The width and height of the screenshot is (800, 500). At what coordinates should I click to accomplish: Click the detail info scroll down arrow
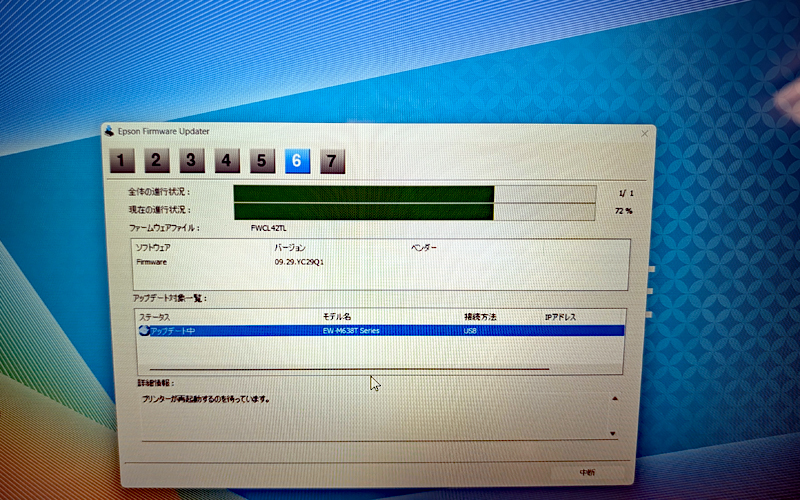pyautogui.click(x=613, y=434)
